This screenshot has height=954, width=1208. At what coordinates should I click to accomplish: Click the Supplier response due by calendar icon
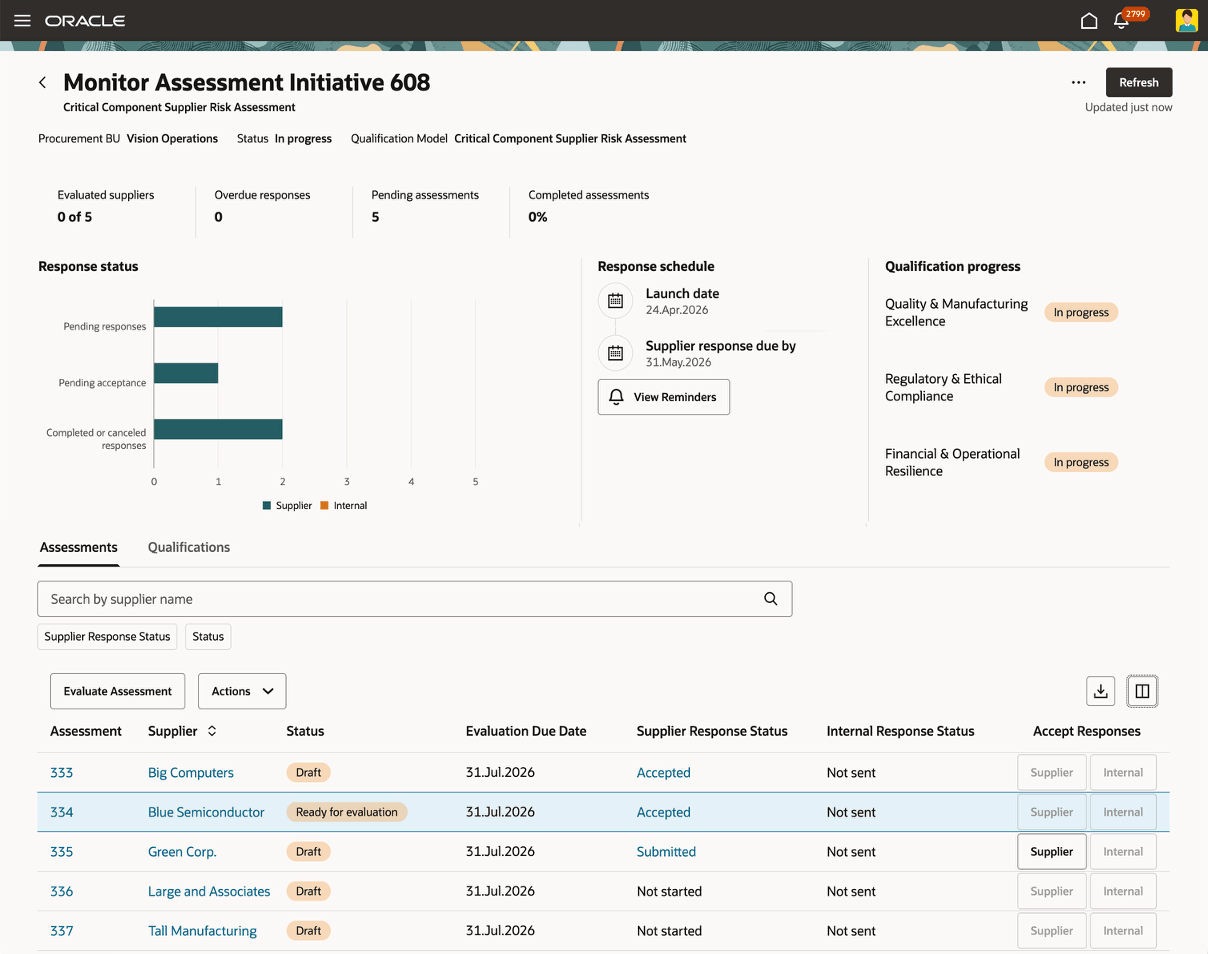click(x=615, y=352)
